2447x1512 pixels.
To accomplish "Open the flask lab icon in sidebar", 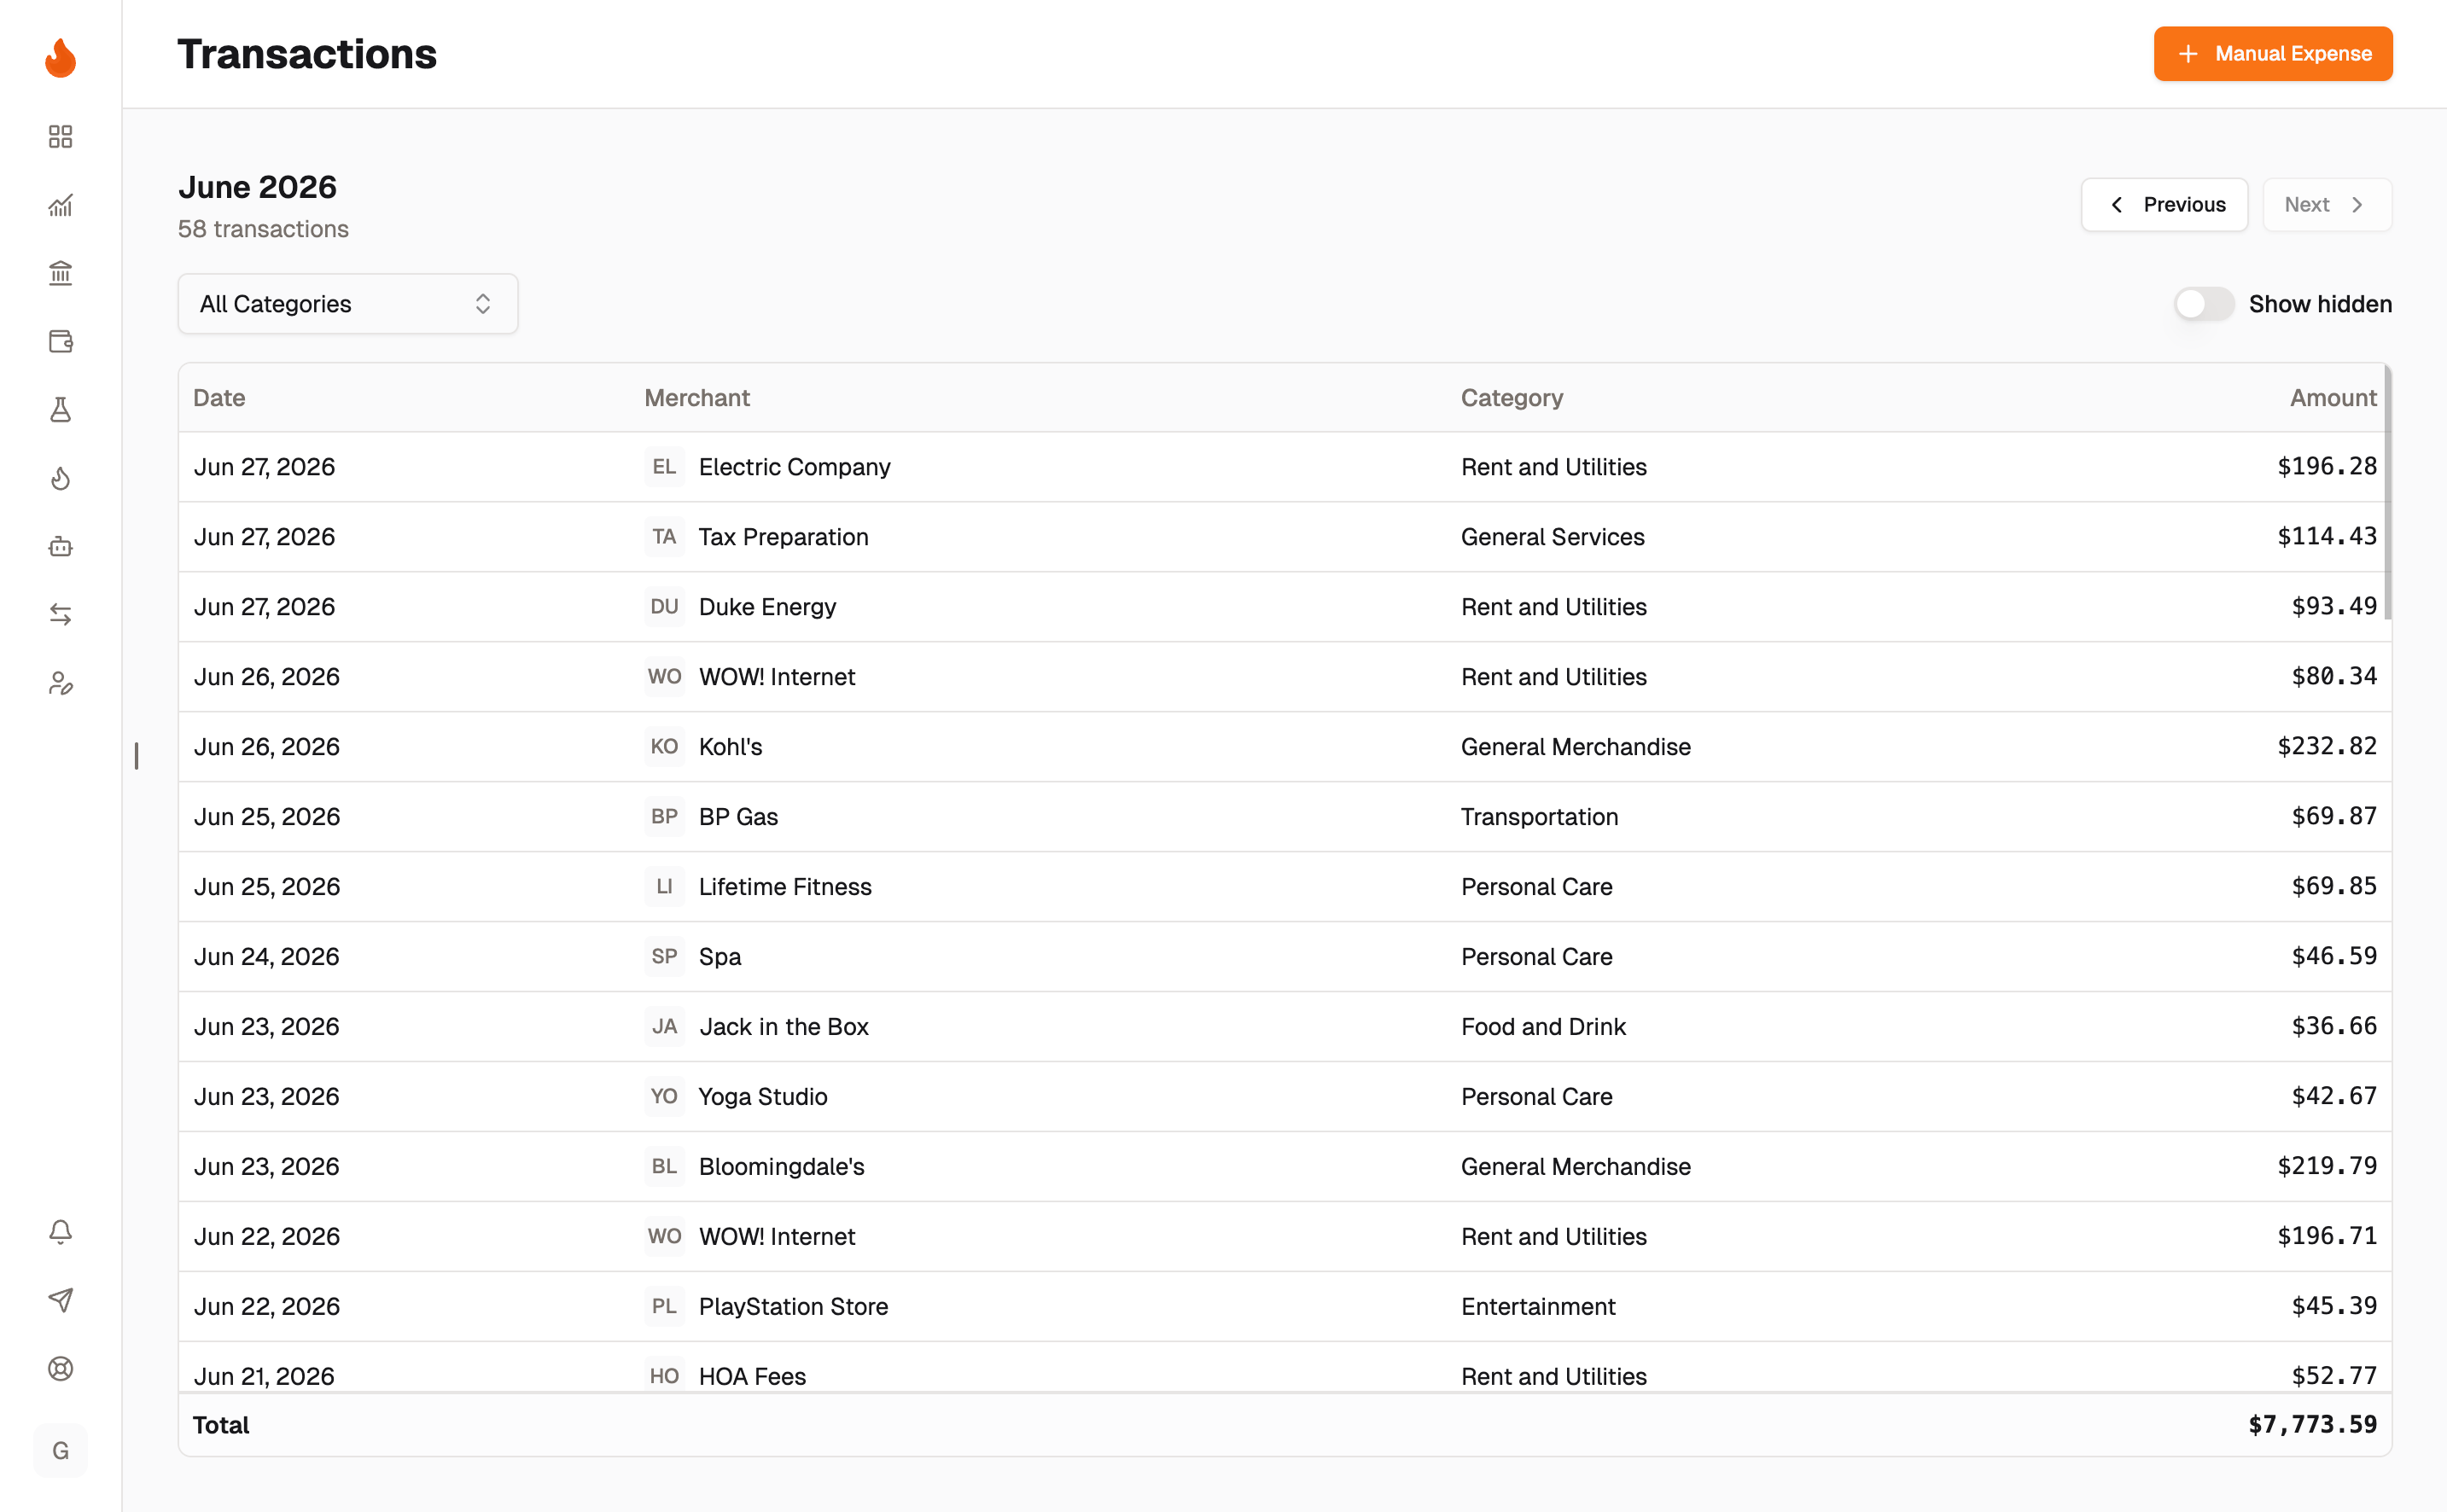I will pyautogui.click(x=60, y=410).
